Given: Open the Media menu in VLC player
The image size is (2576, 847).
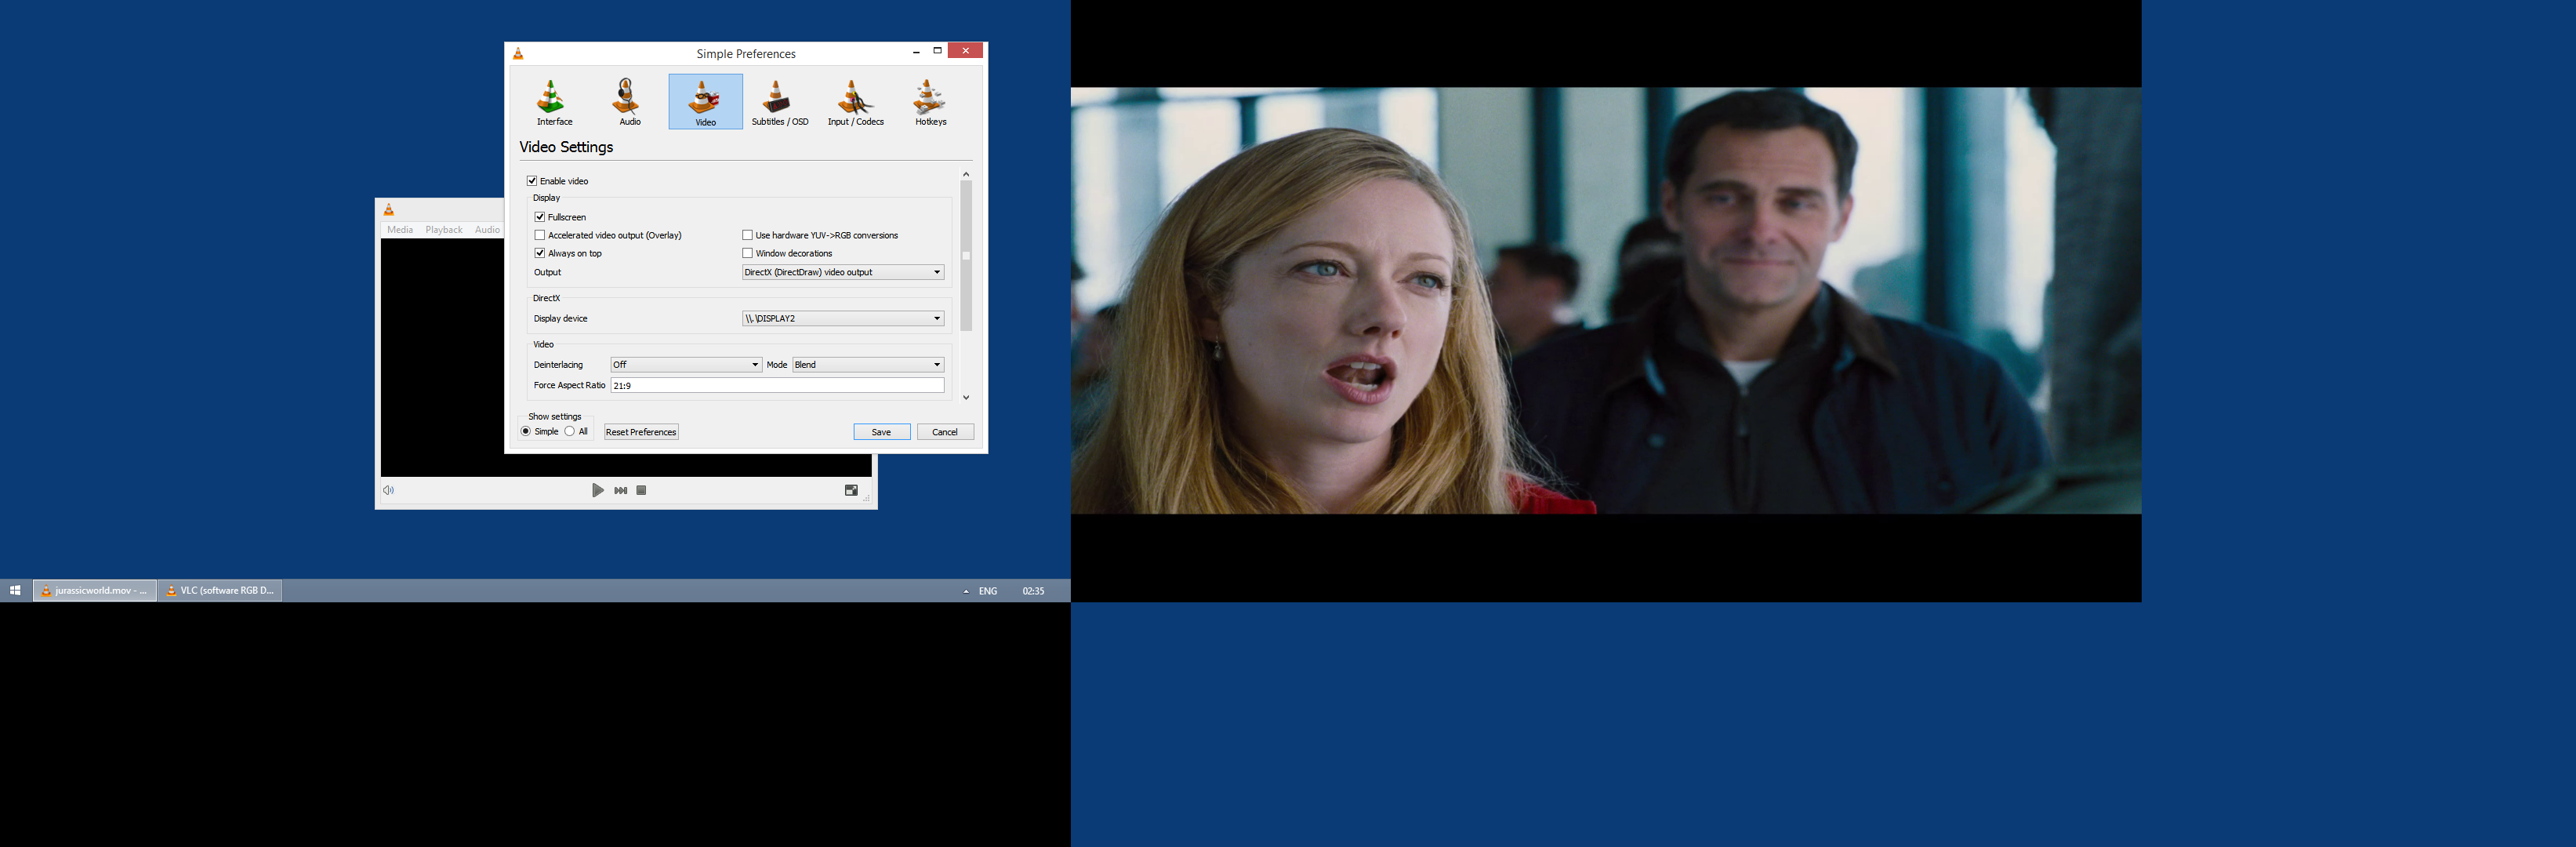Looking at the screenshot, I should click(400, 230).
